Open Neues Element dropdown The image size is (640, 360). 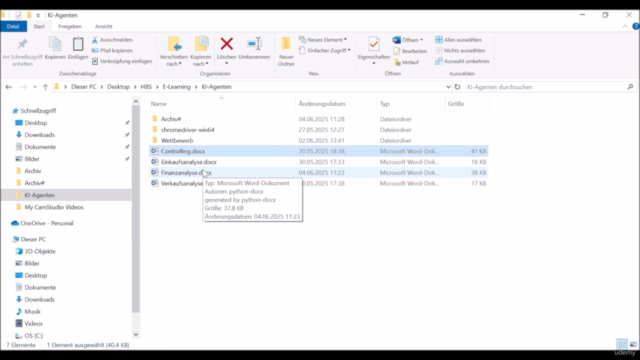click(x=323, y=40)
